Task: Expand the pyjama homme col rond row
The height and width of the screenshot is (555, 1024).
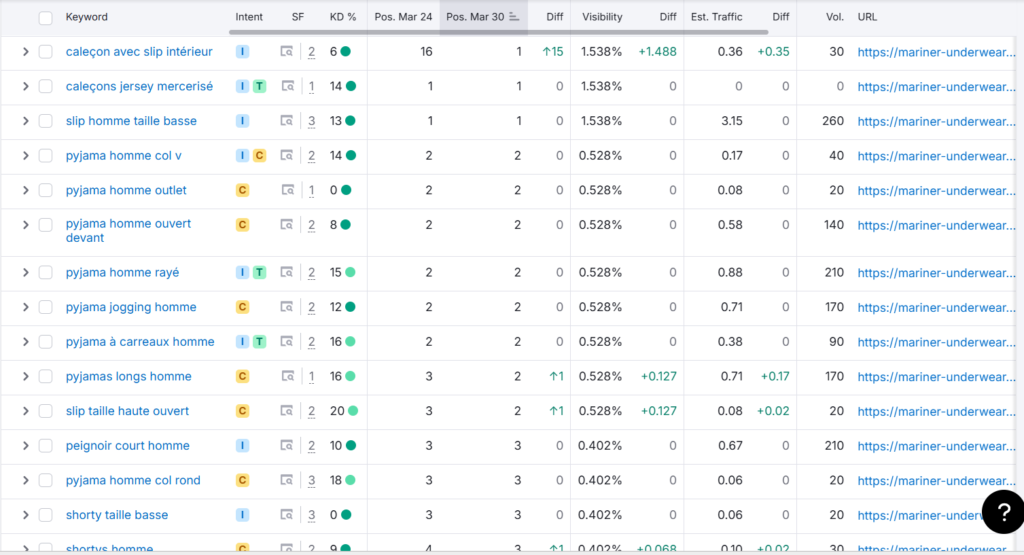Action: click(25, 480)
